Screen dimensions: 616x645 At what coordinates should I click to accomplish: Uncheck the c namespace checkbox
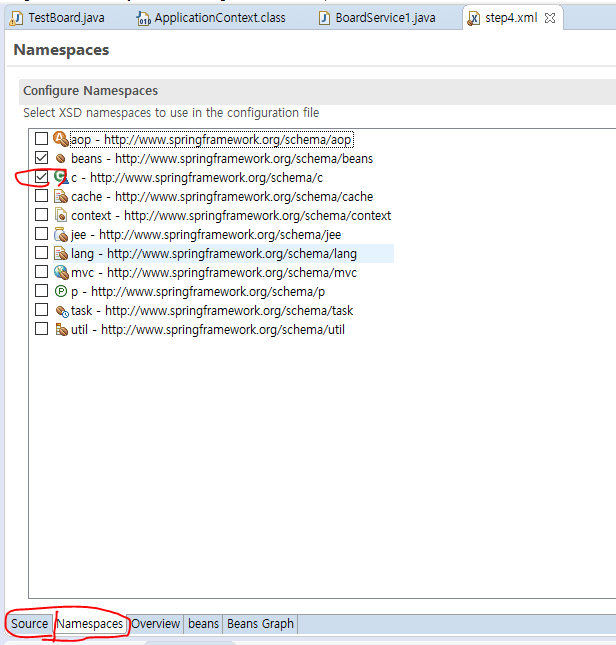41,177
